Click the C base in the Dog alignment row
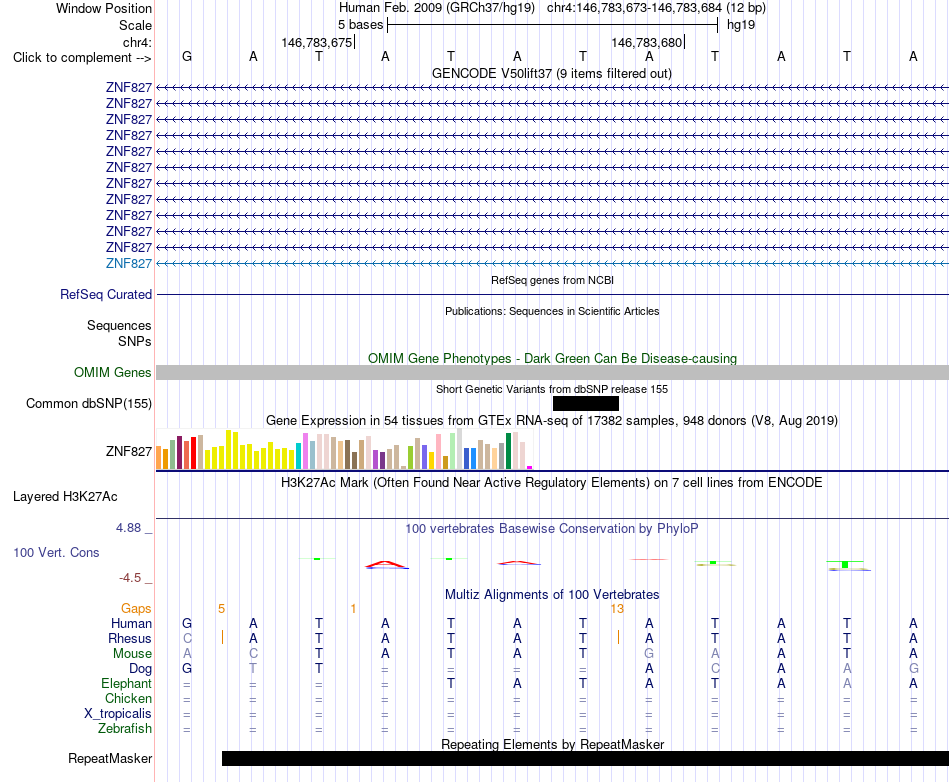Screen dimensions: 950x782 pyautogui.click(x=715, y=669)
